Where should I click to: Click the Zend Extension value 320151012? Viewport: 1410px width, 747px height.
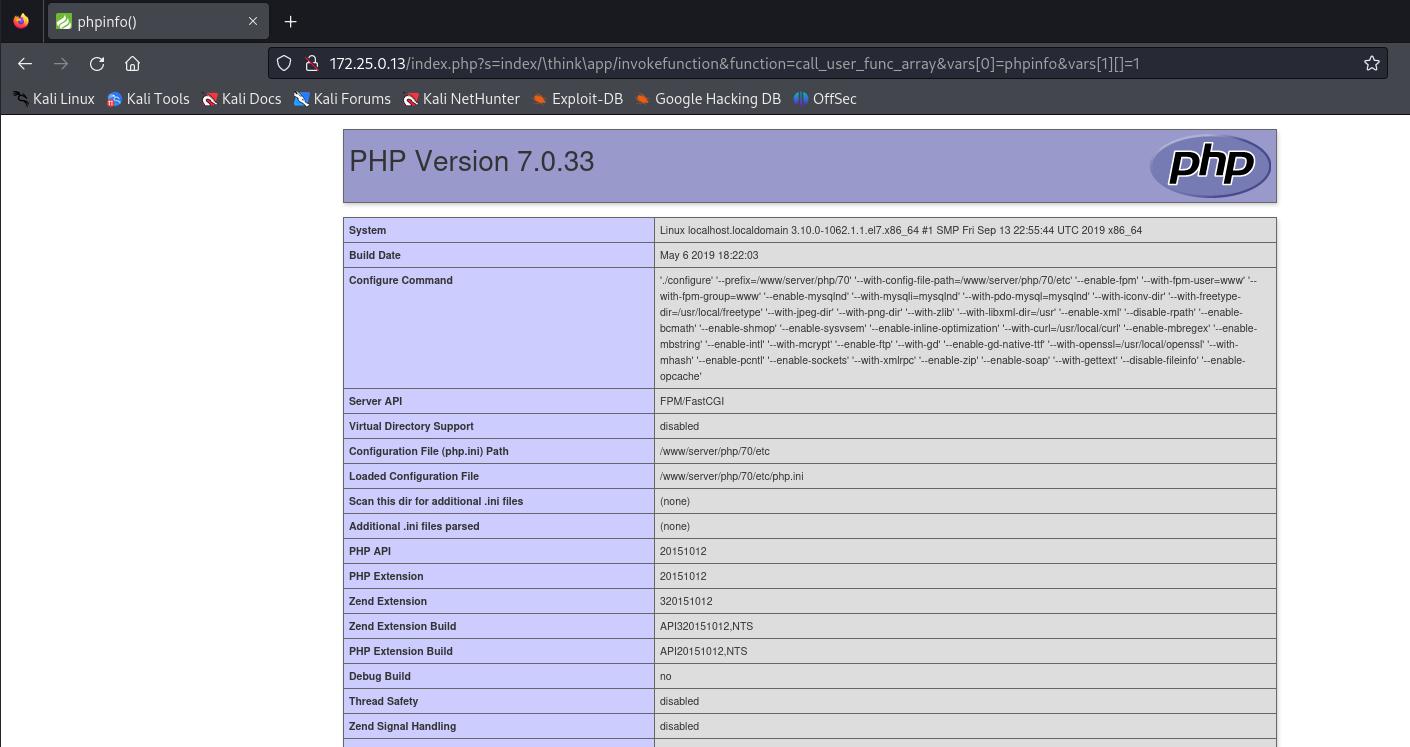click(686, 601)
